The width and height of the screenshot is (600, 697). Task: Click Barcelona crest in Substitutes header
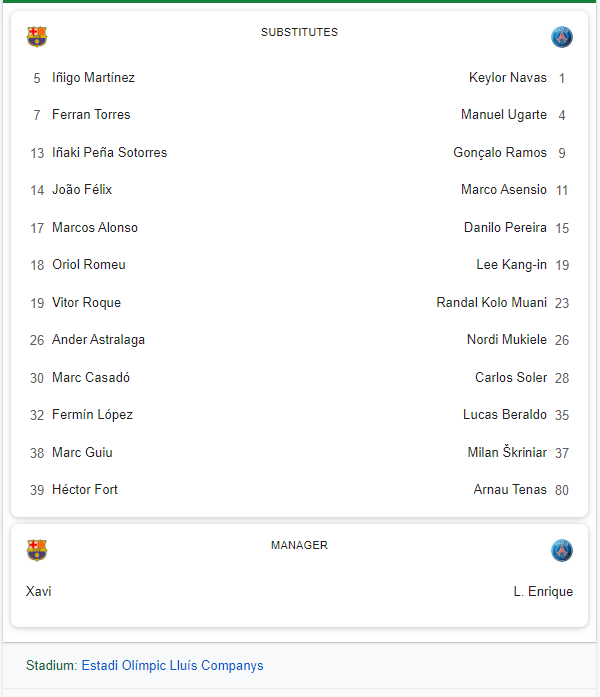[x=37, y=37]
